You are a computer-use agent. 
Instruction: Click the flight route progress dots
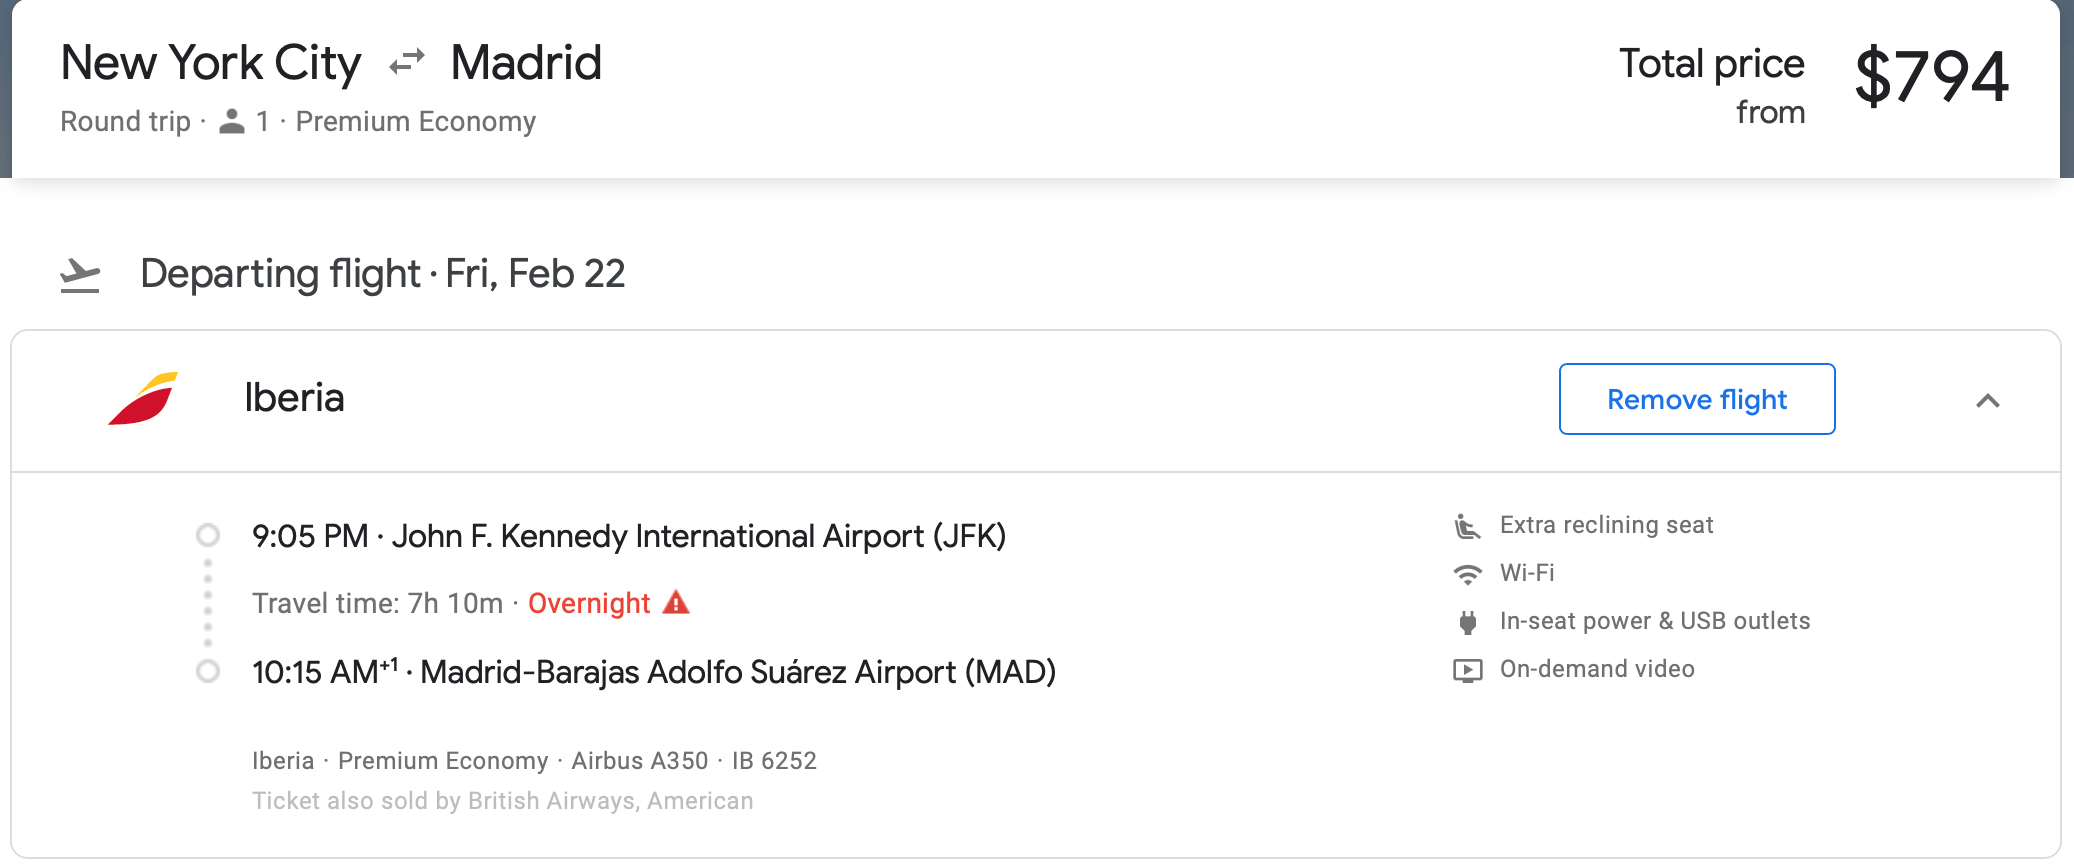[208, 603]
